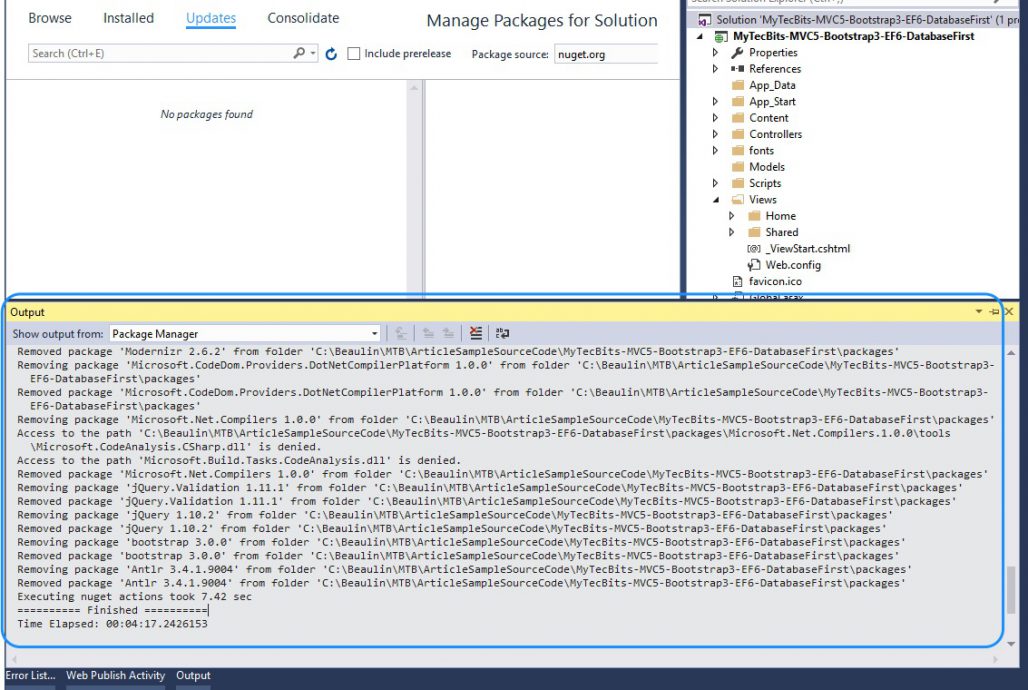Expand the Shared folder under Views
The height and width of the screenshot is (690, 1028).
point(732,232)
